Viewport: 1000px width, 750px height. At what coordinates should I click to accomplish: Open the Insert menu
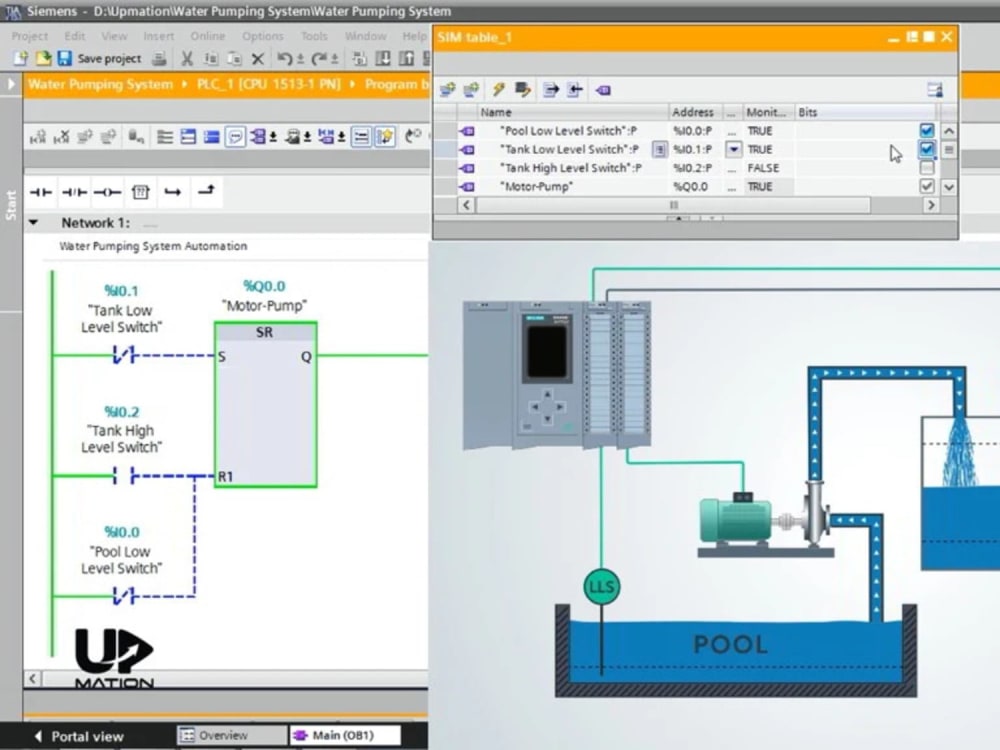click(x=158, y=36)
